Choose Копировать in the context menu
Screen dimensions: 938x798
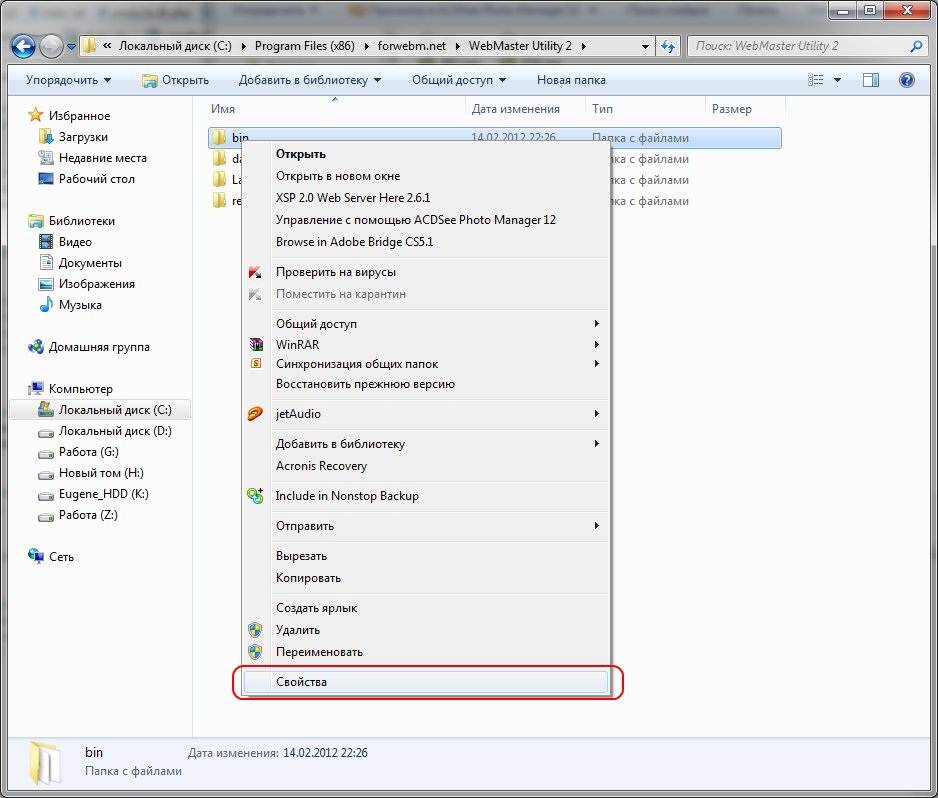(308, 578)
